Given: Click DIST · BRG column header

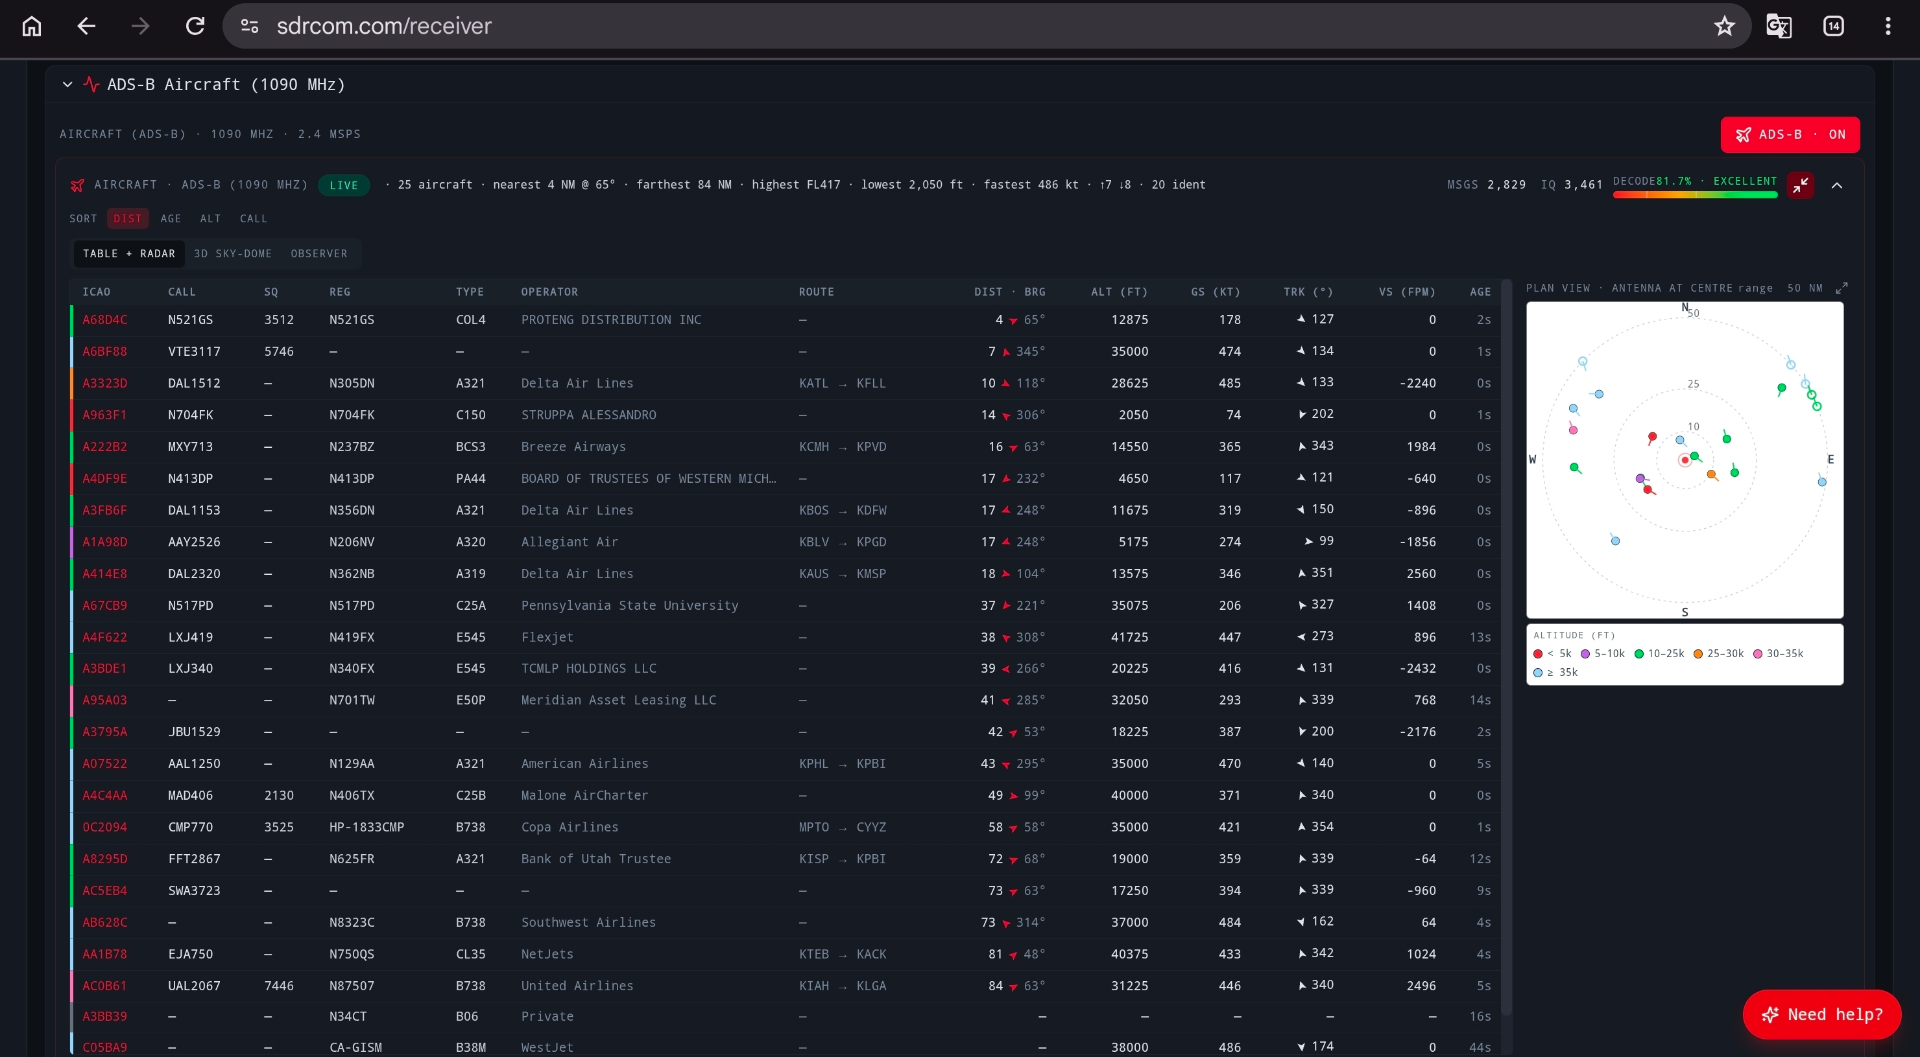Looking at the screenshot, I should click(x=1010, y=292).
